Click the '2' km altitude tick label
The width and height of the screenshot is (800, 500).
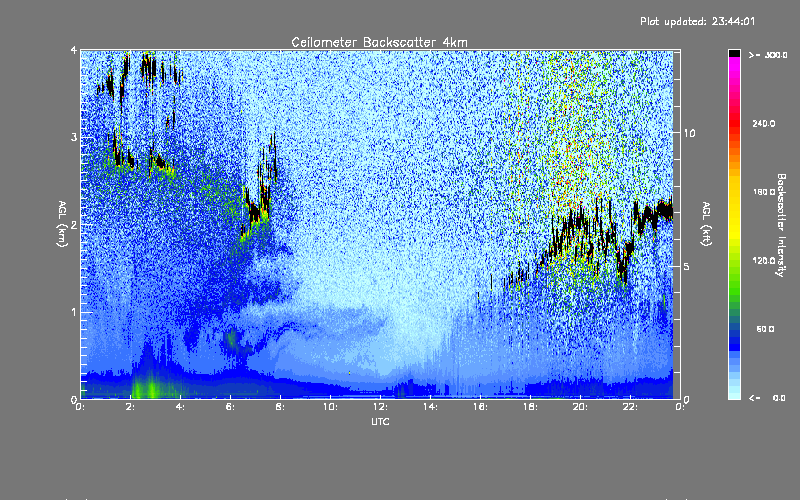click(x=74, y=224)
